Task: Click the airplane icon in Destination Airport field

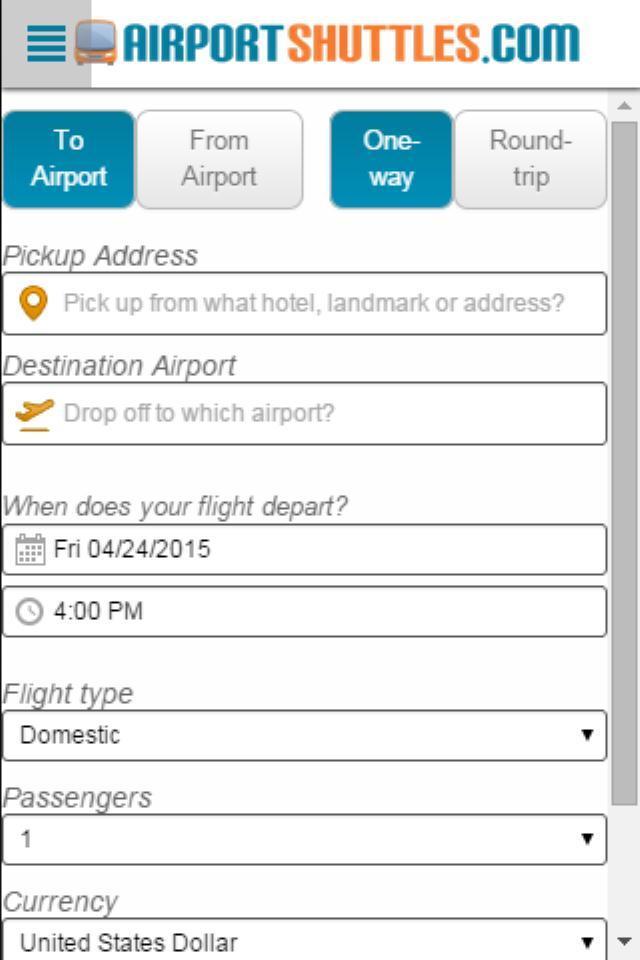Action: [36, 412]
